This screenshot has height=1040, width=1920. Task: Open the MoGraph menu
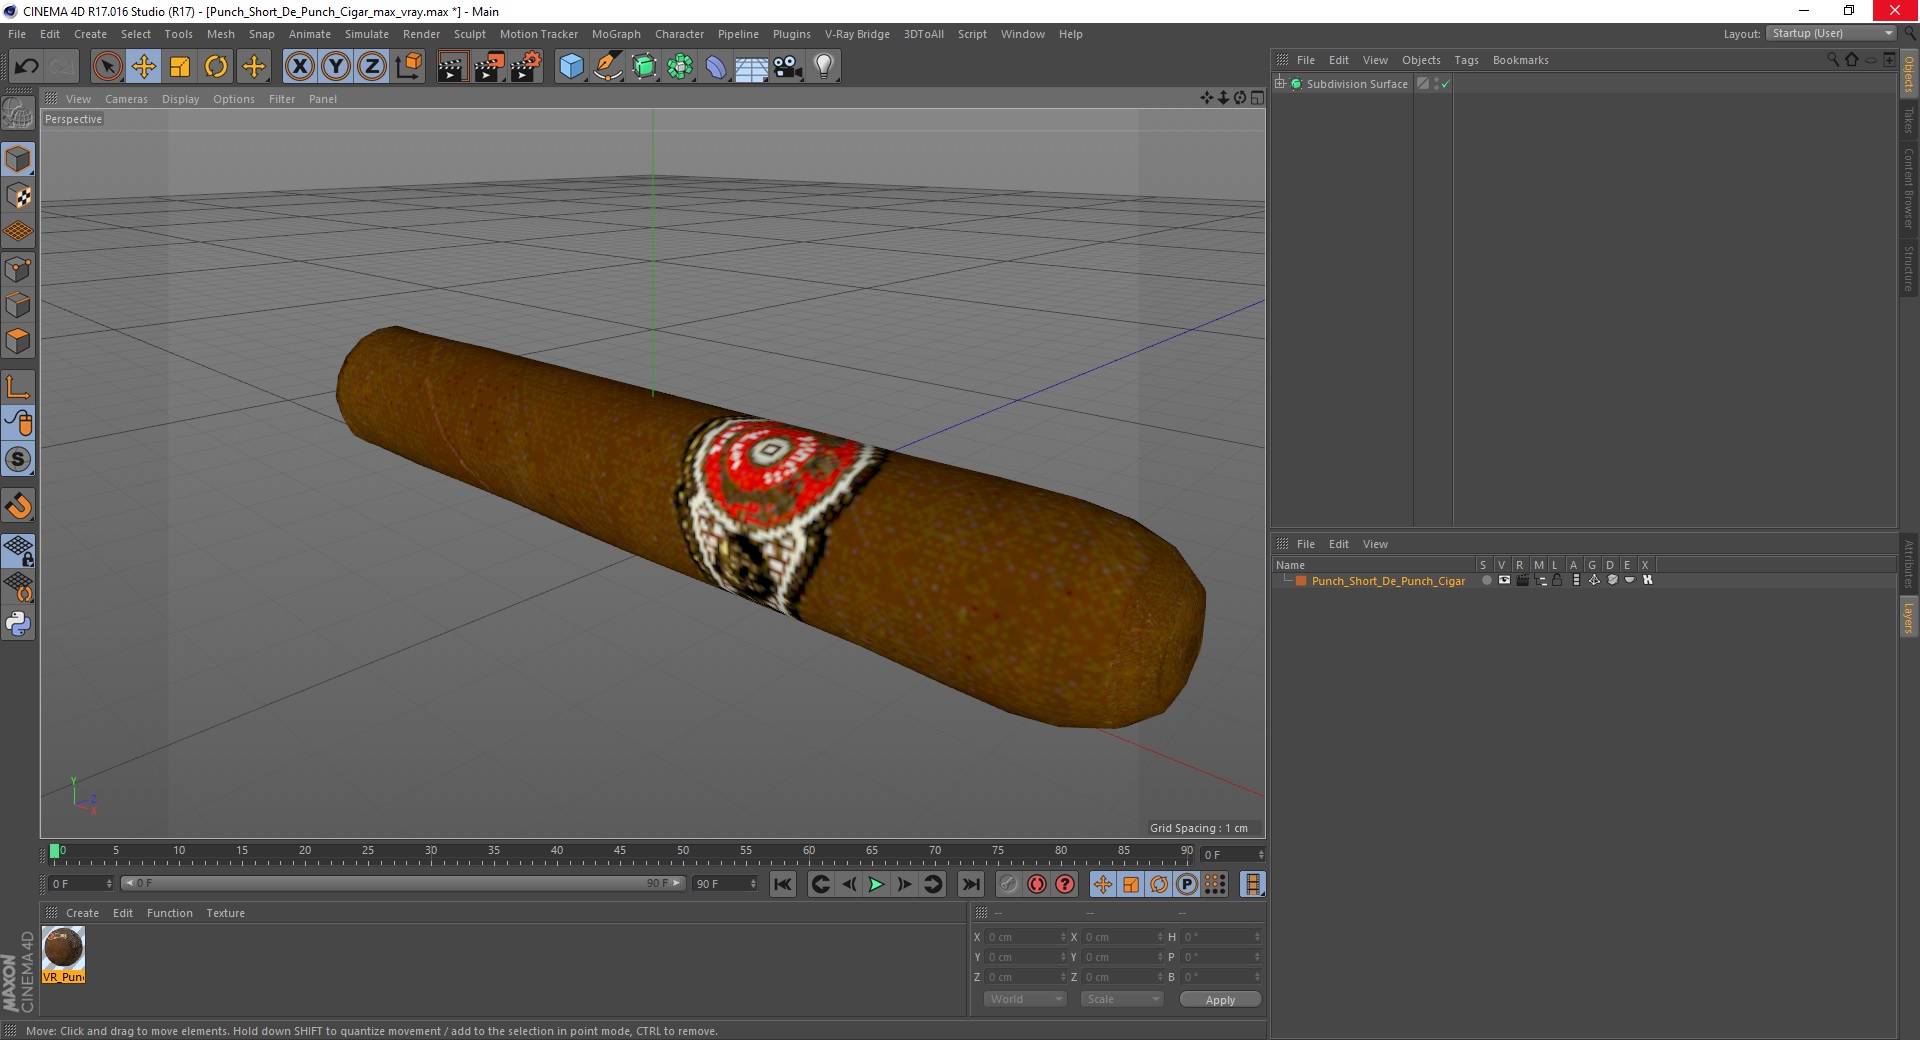[x=616, y=34]
